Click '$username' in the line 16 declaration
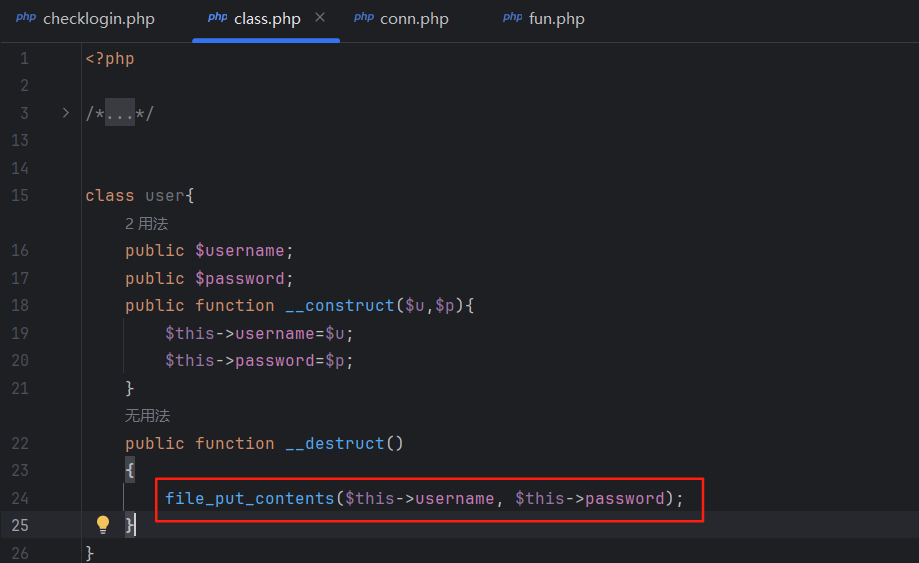 pyautogui.click(x=239, y=251)
